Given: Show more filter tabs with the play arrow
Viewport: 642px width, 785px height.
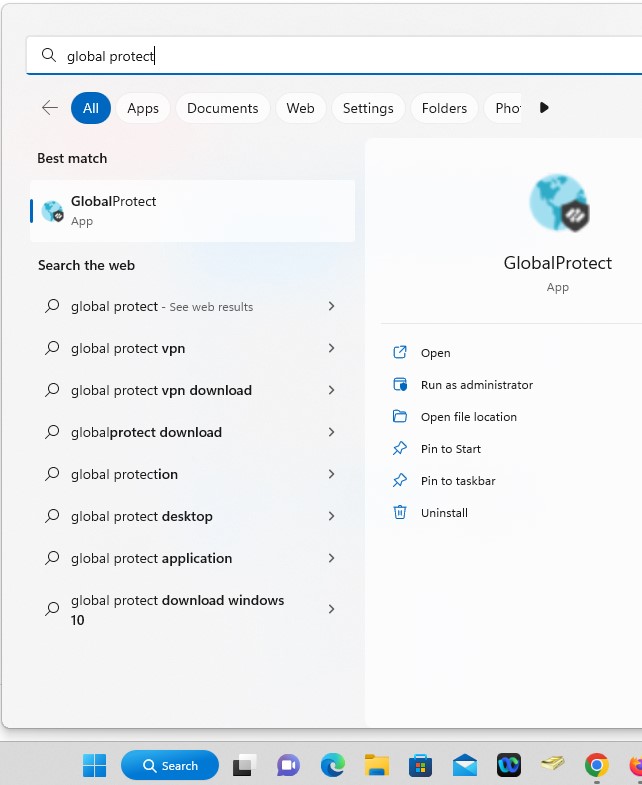Looking at the screenshot, I should pyautogui.click(x=544, y=108).
